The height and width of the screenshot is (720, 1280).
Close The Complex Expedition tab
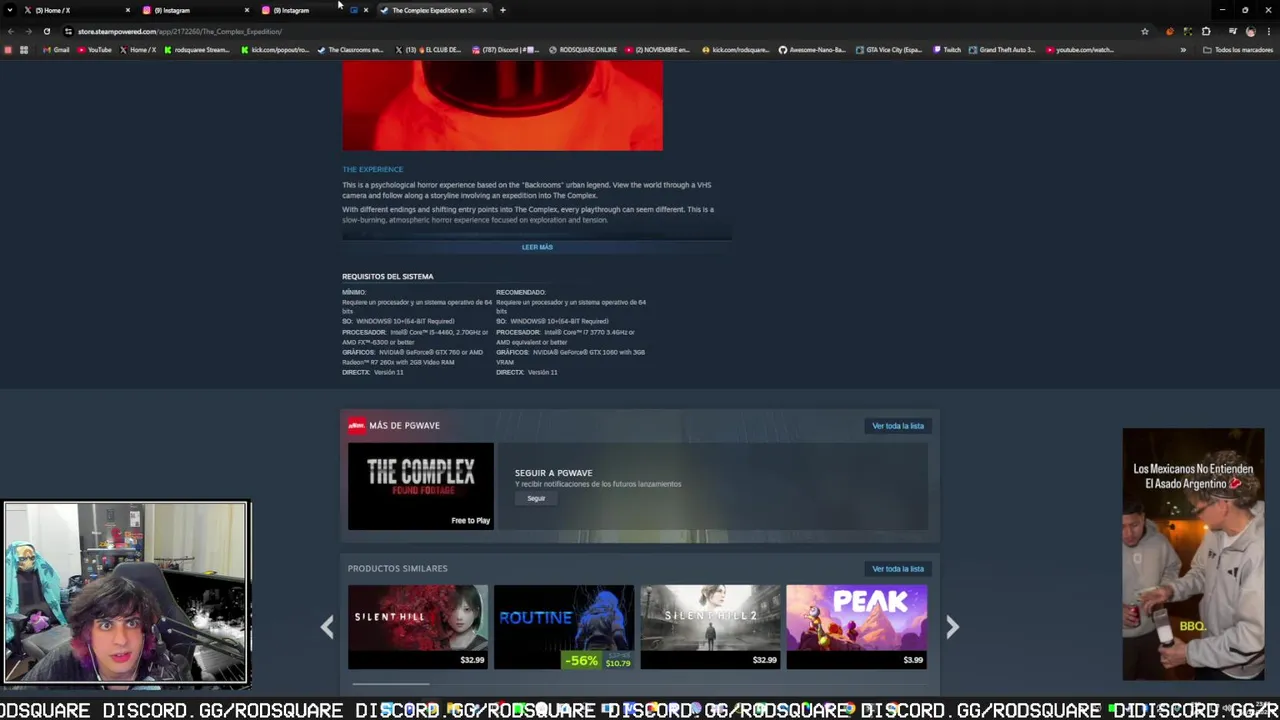[485, 10]
